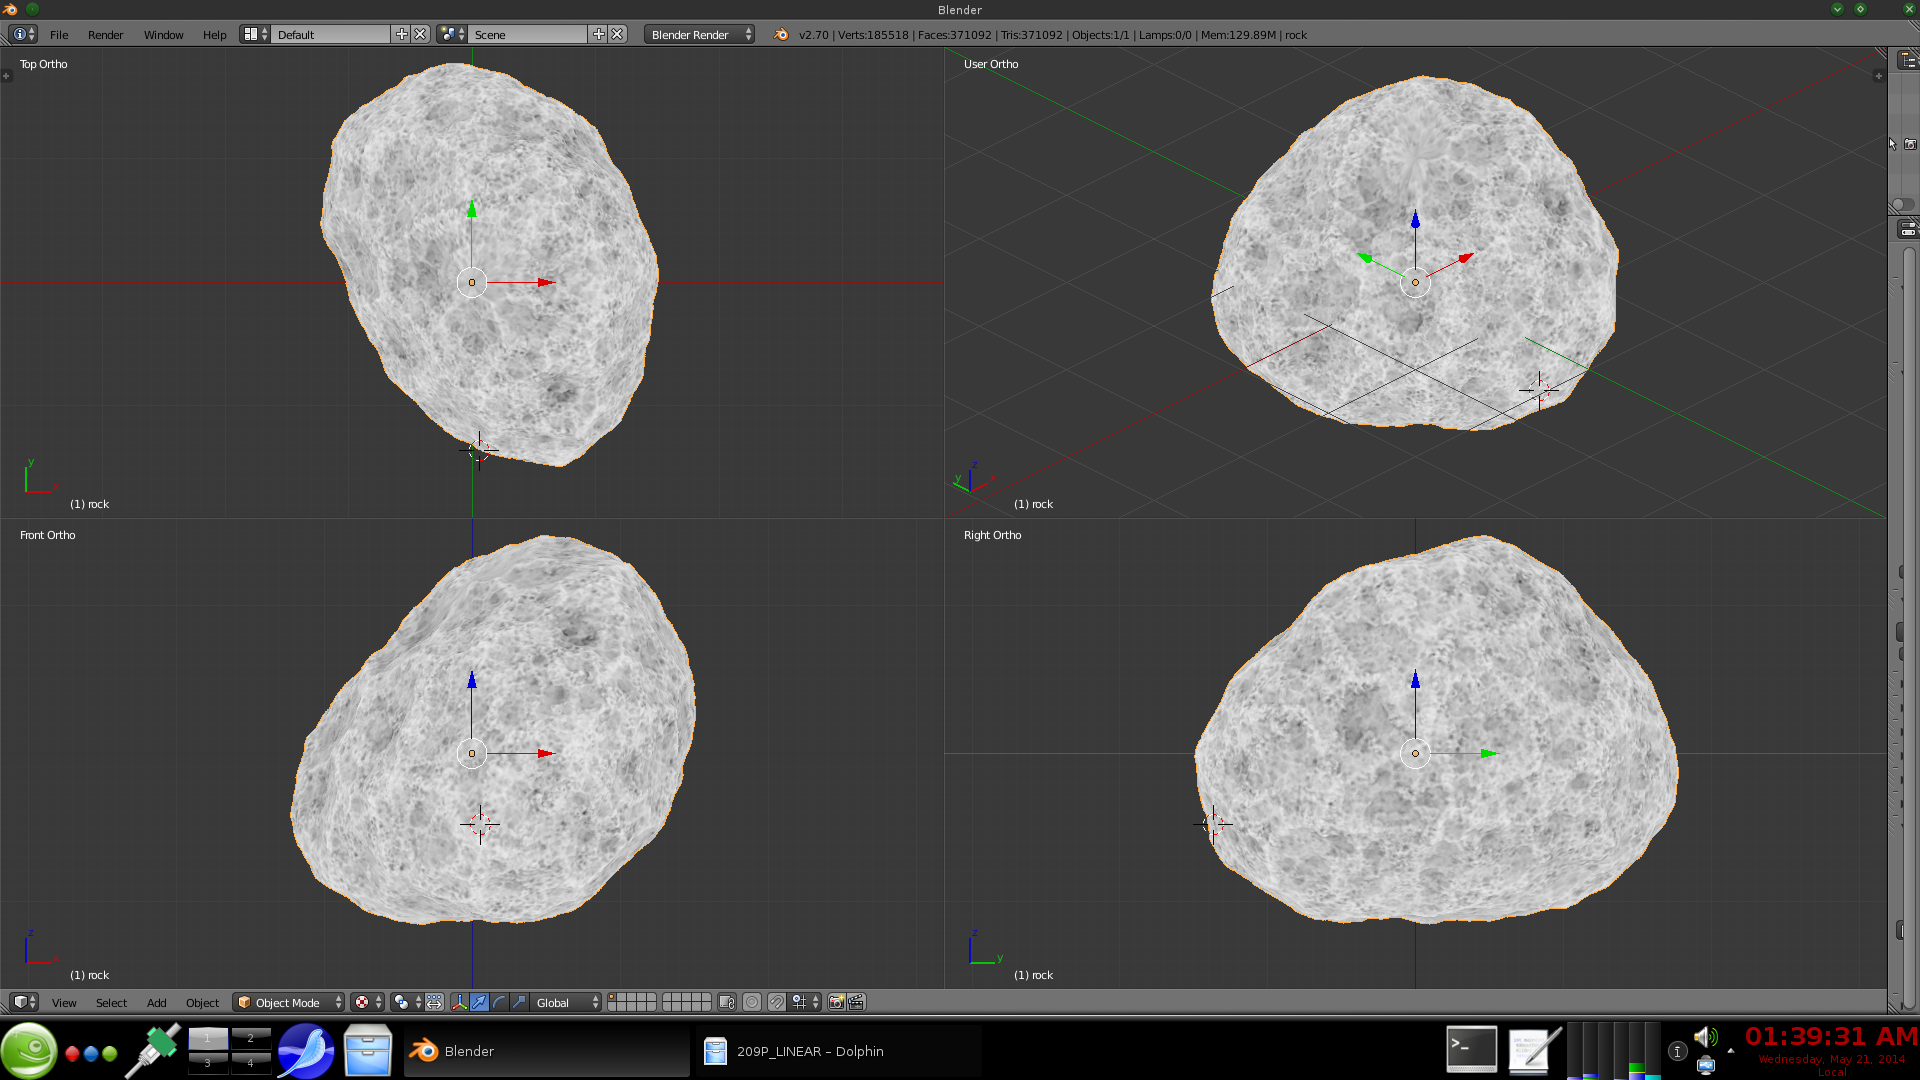Open the View menu in 3D viewport header
Viewport: 1920px width, 1080px height.
pos(64,1002)
